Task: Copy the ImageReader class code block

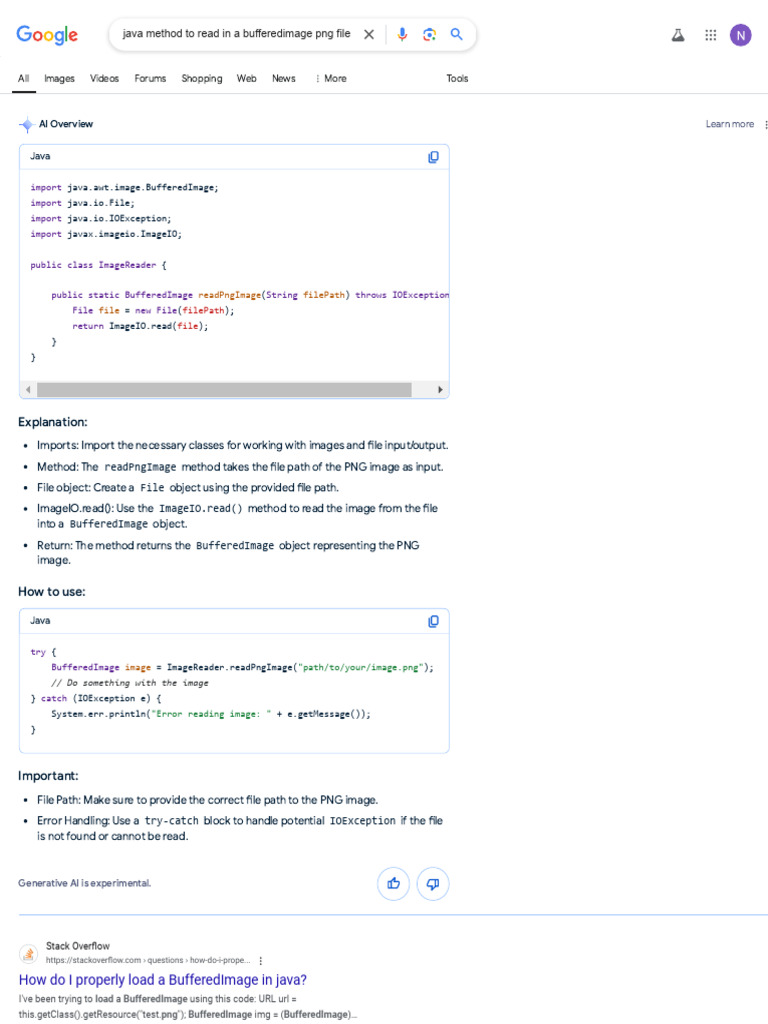Action: [433, 157]
